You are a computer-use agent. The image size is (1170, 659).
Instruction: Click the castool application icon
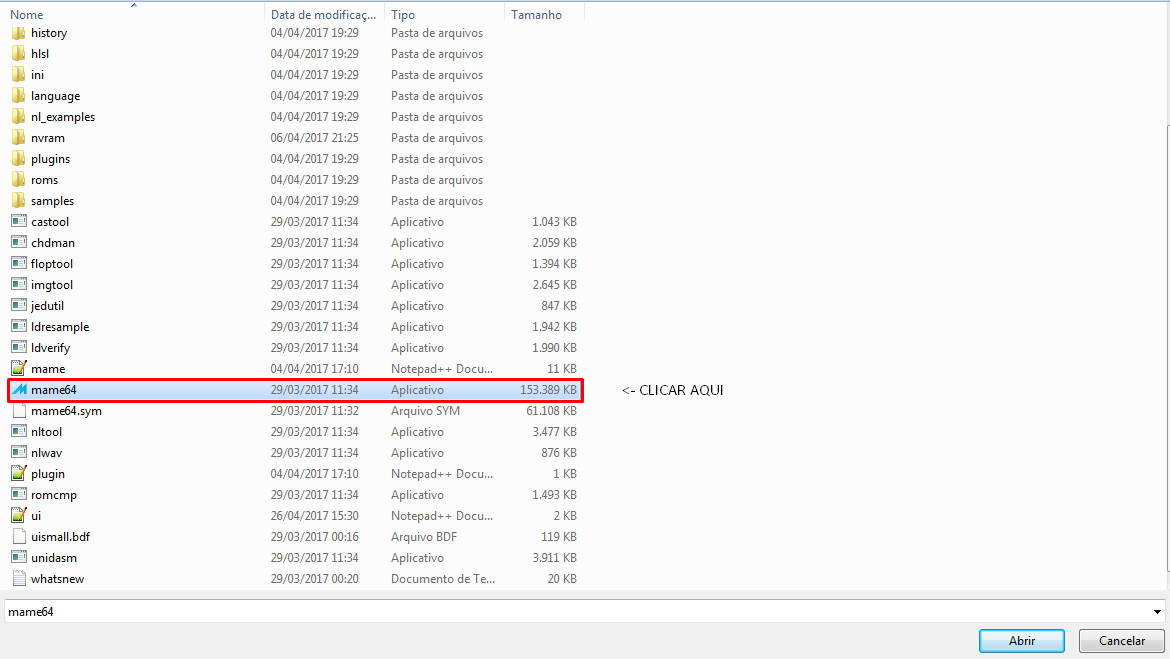[x=19, y=222]
